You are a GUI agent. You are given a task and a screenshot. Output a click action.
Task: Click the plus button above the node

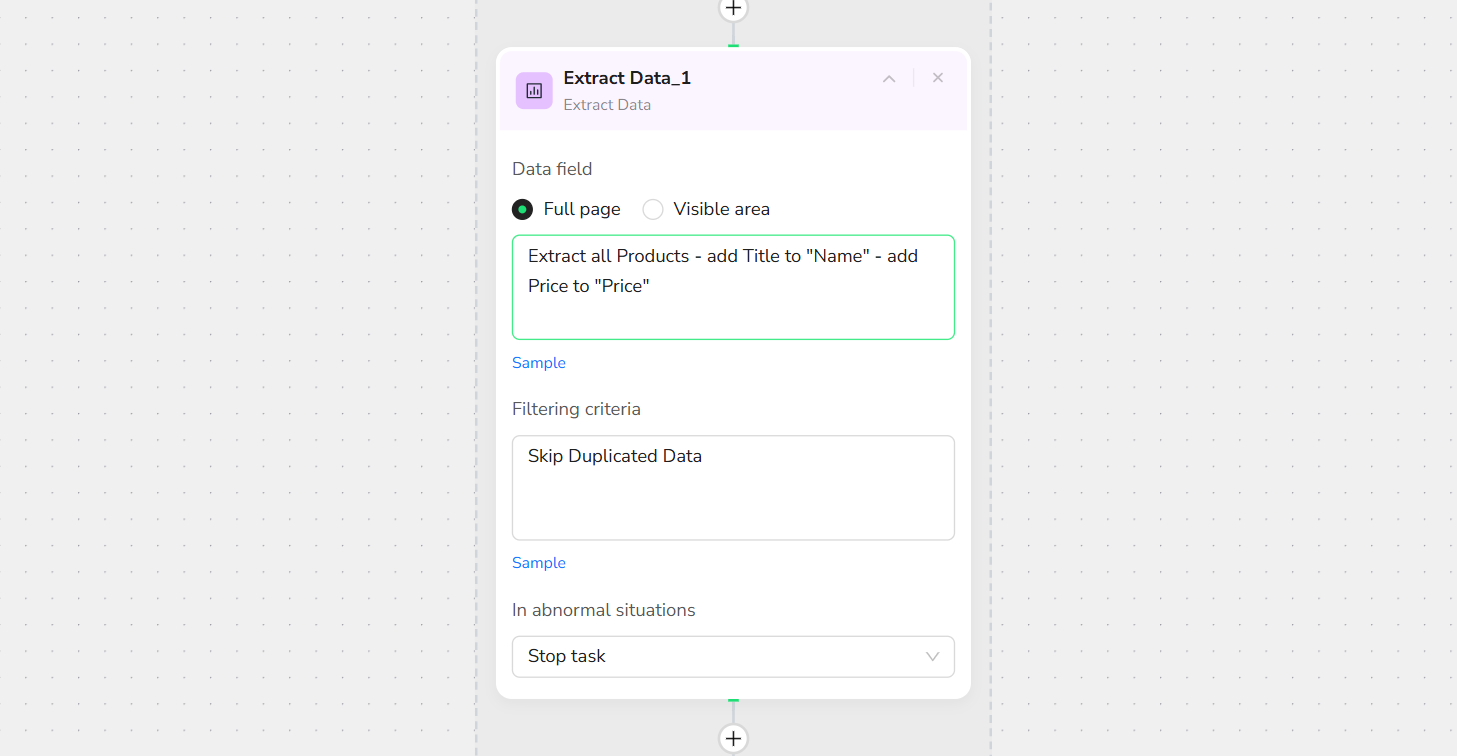(x=733, y=8)
